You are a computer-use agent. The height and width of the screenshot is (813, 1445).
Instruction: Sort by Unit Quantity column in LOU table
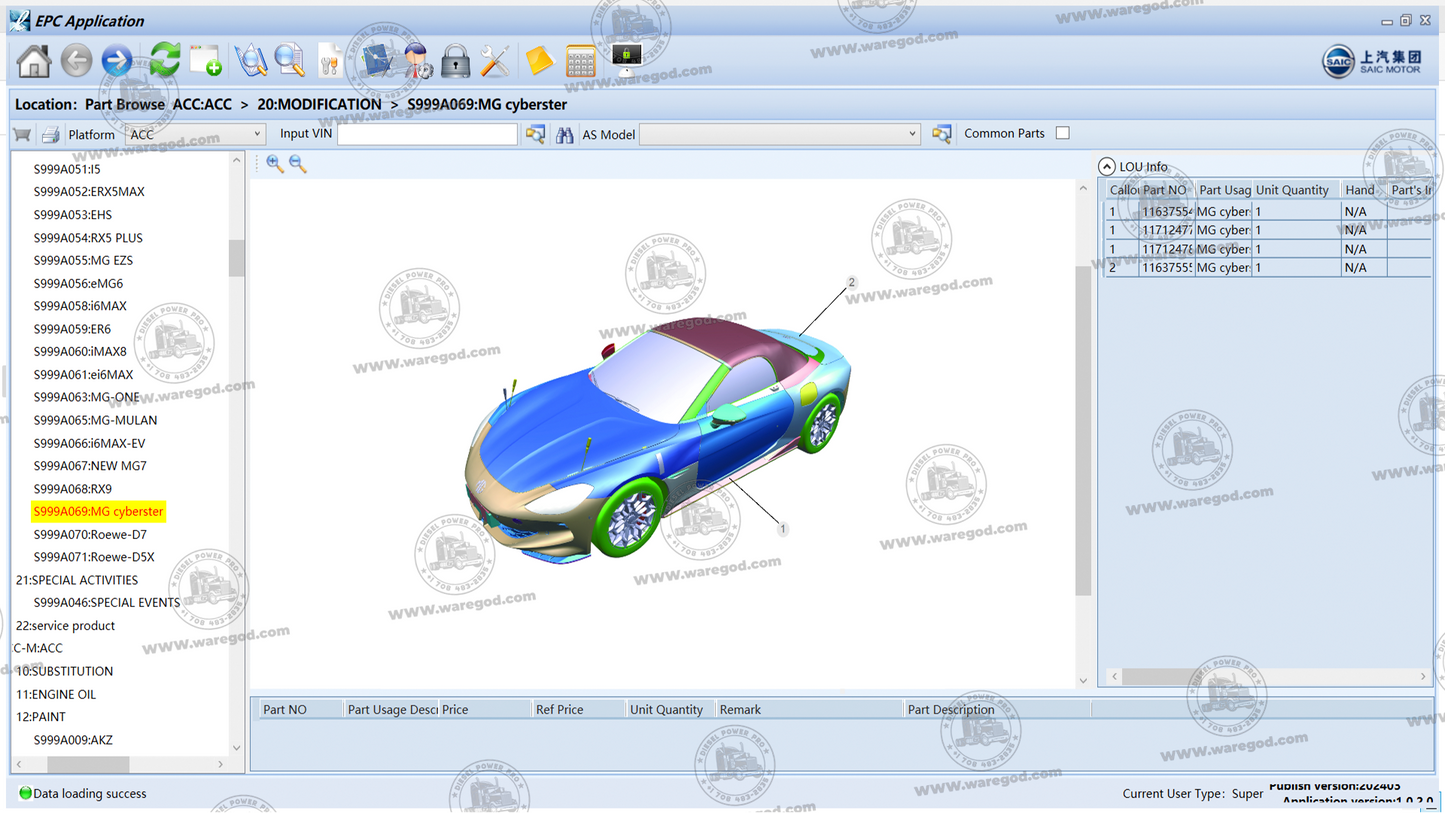pyautogui.click(x=1296, y=190)
